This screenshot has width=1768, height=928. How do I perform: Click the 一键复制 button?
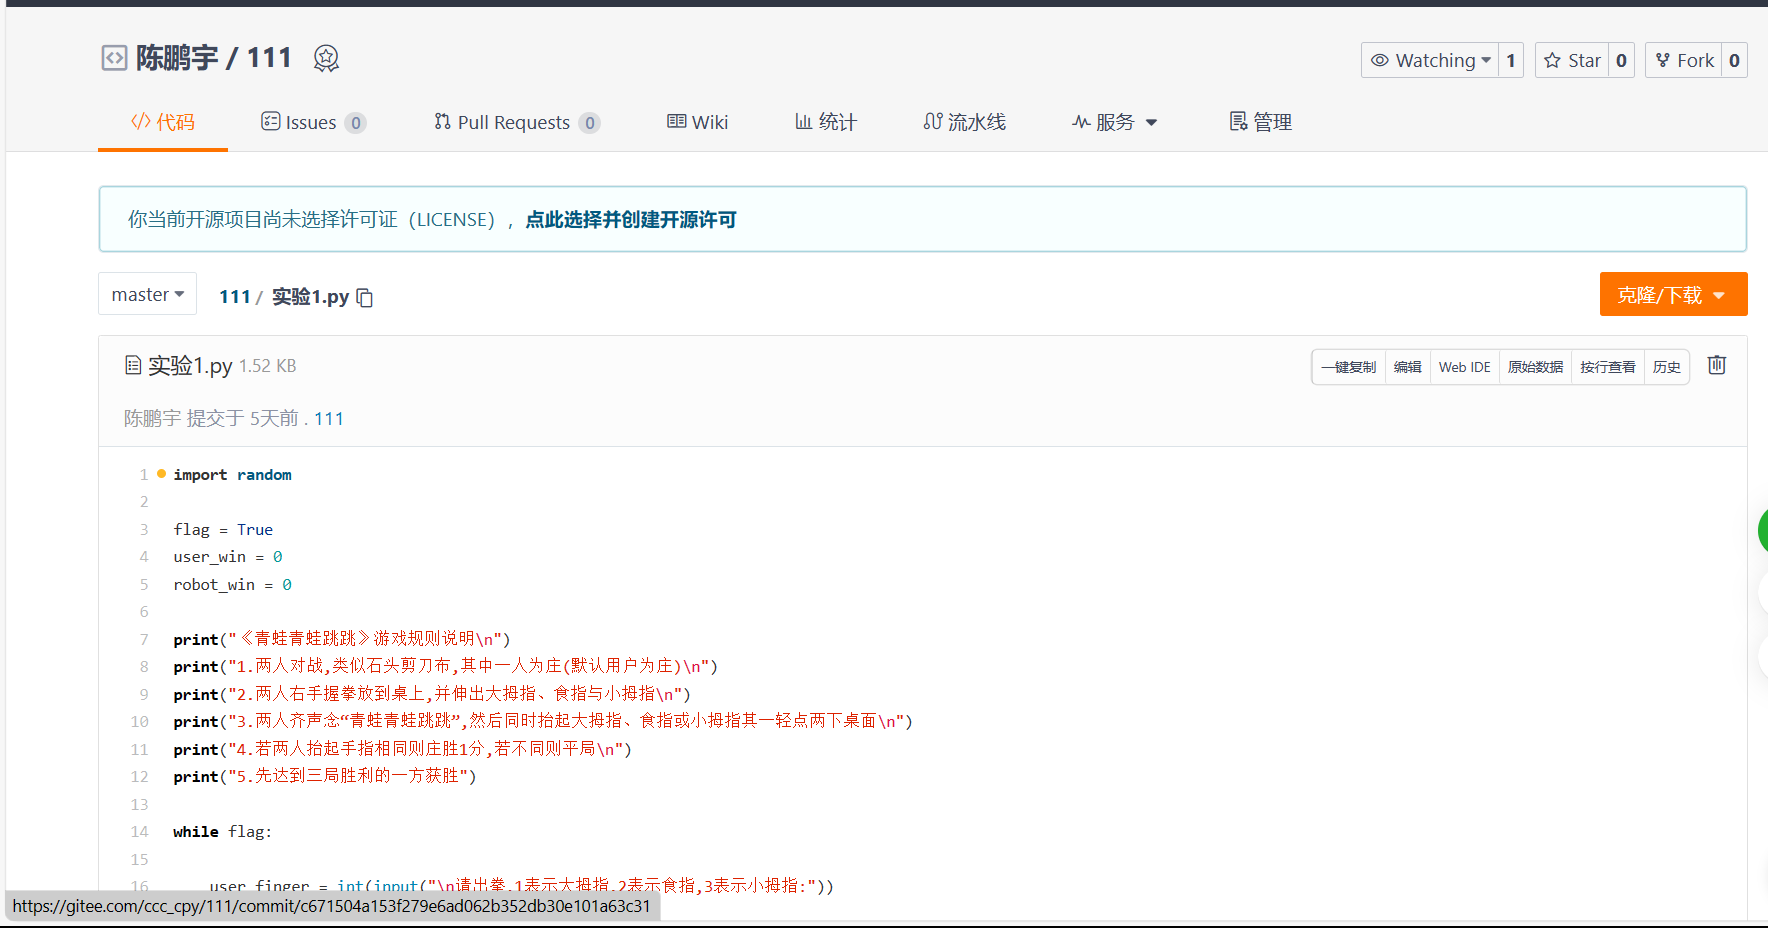(1349, 367)
